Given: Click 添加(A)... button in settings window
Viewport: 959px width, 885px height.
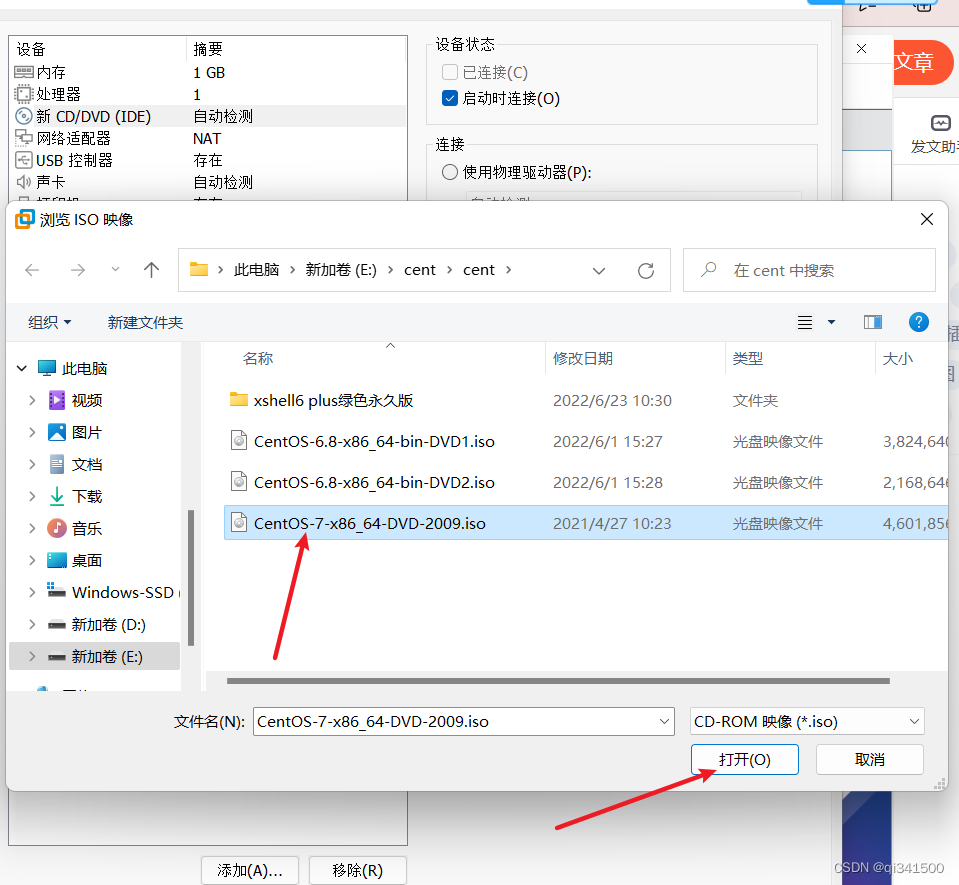Looking at the screenshot, I should coord(250,870).
